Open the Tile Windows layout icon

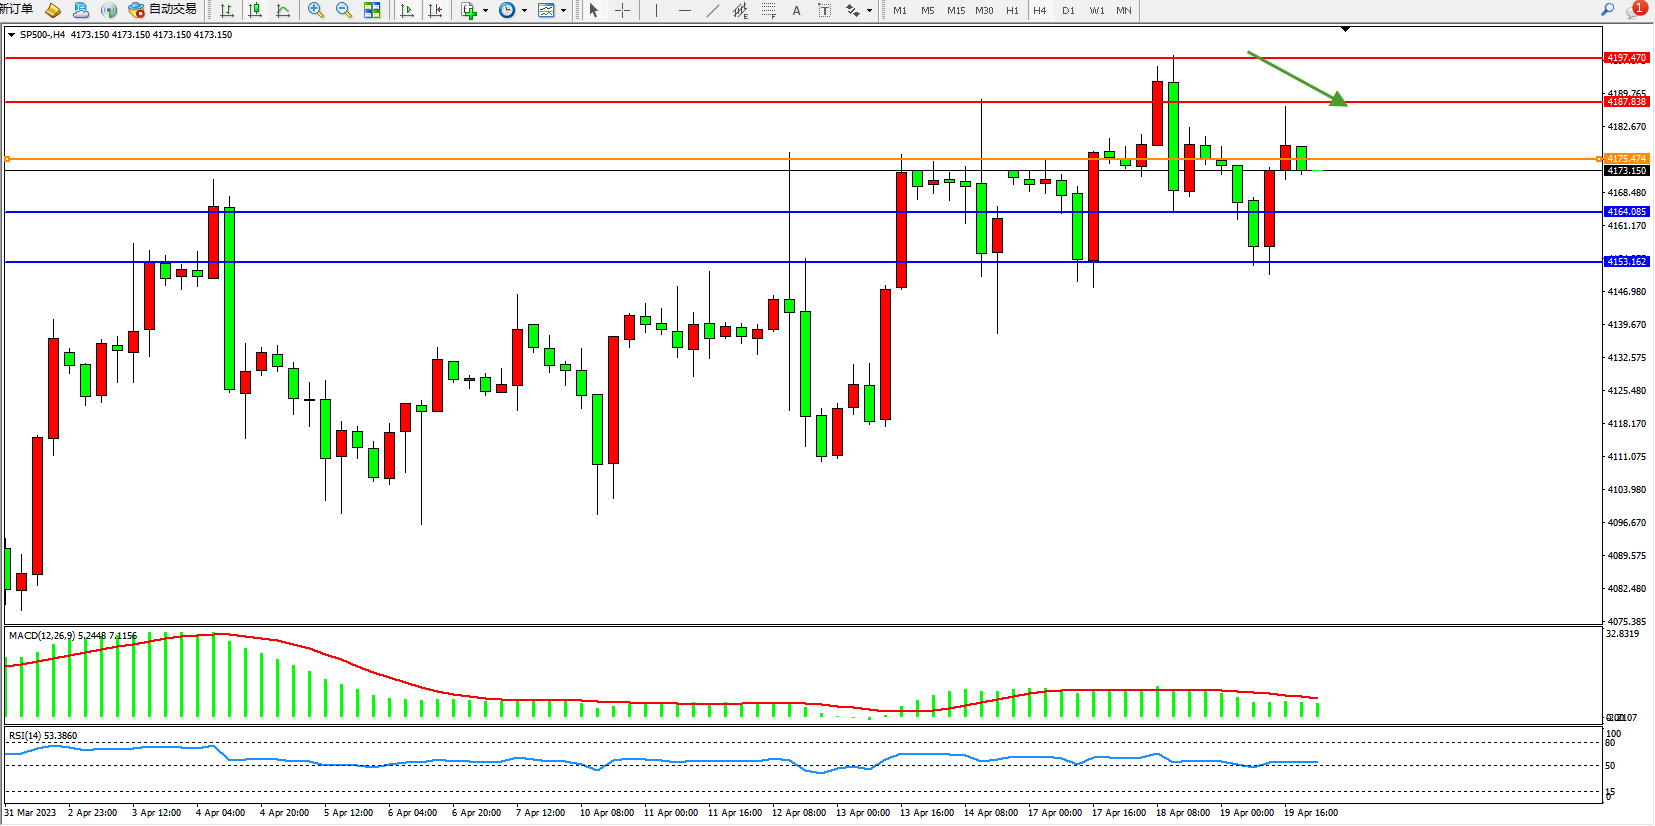[372, 10]
